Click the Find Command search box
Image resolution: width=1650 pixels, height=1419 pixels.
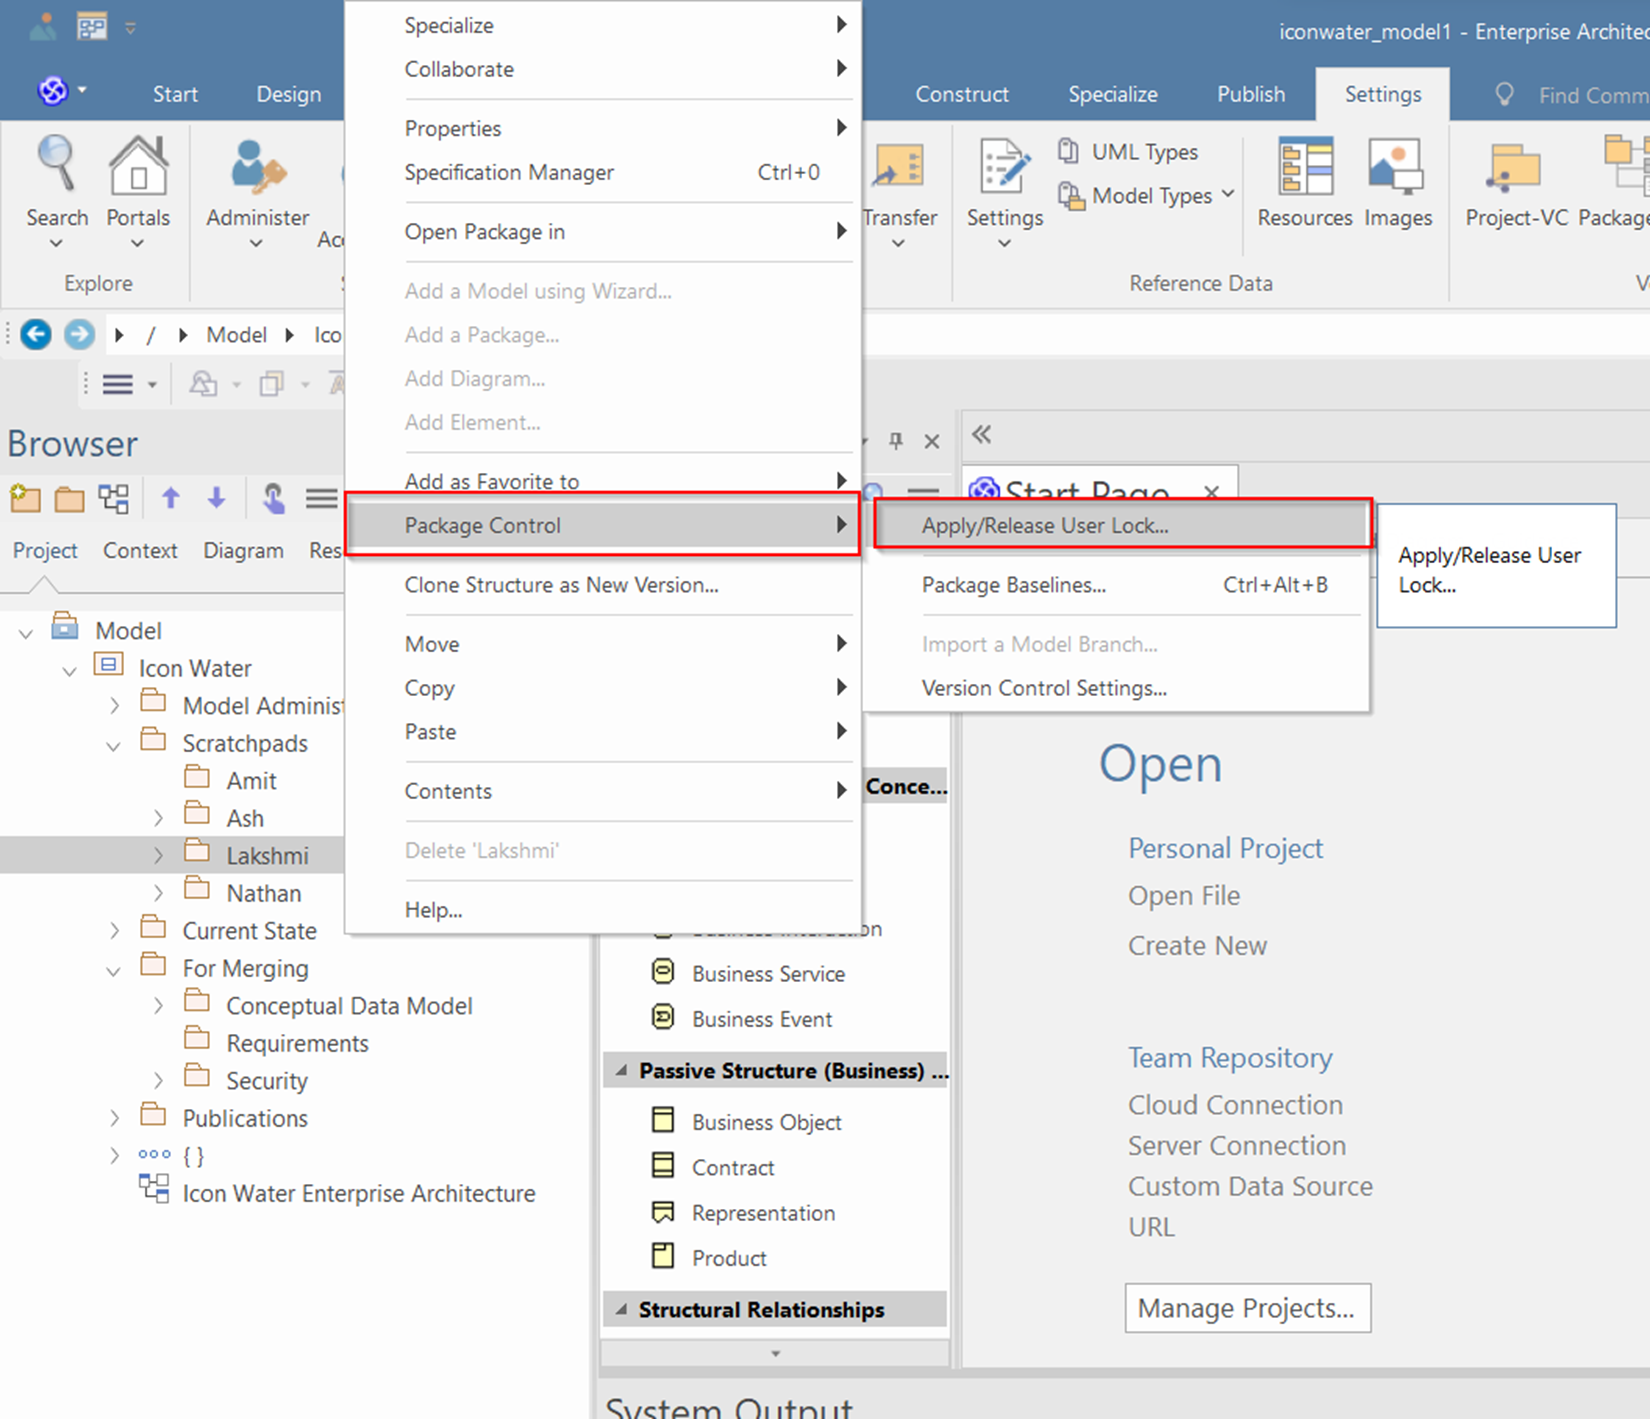(1592, 95)
